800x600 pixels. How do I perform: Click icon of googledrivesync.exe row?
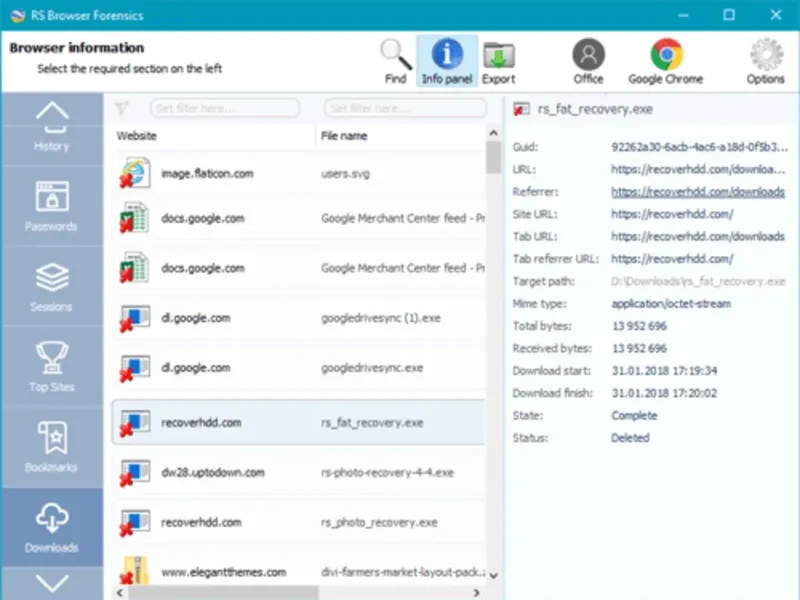point(135,368)
